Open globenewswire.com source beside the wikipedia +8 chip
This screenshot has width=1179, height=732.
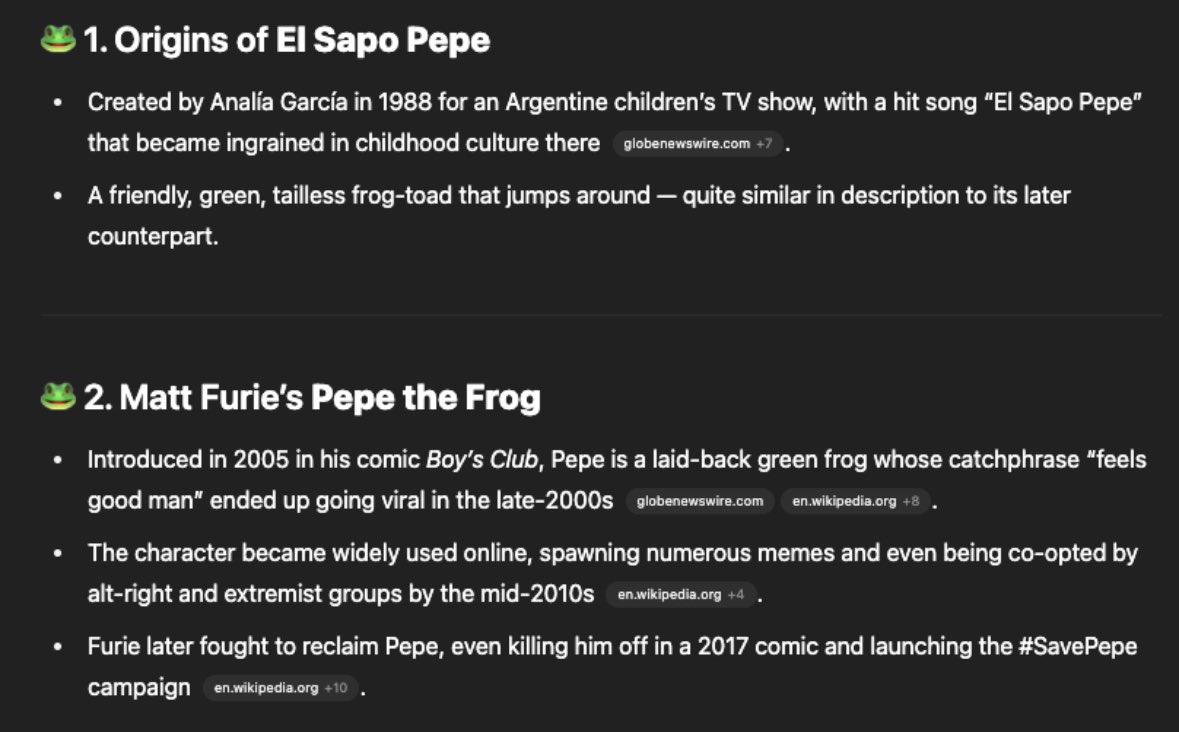(699, 501)
